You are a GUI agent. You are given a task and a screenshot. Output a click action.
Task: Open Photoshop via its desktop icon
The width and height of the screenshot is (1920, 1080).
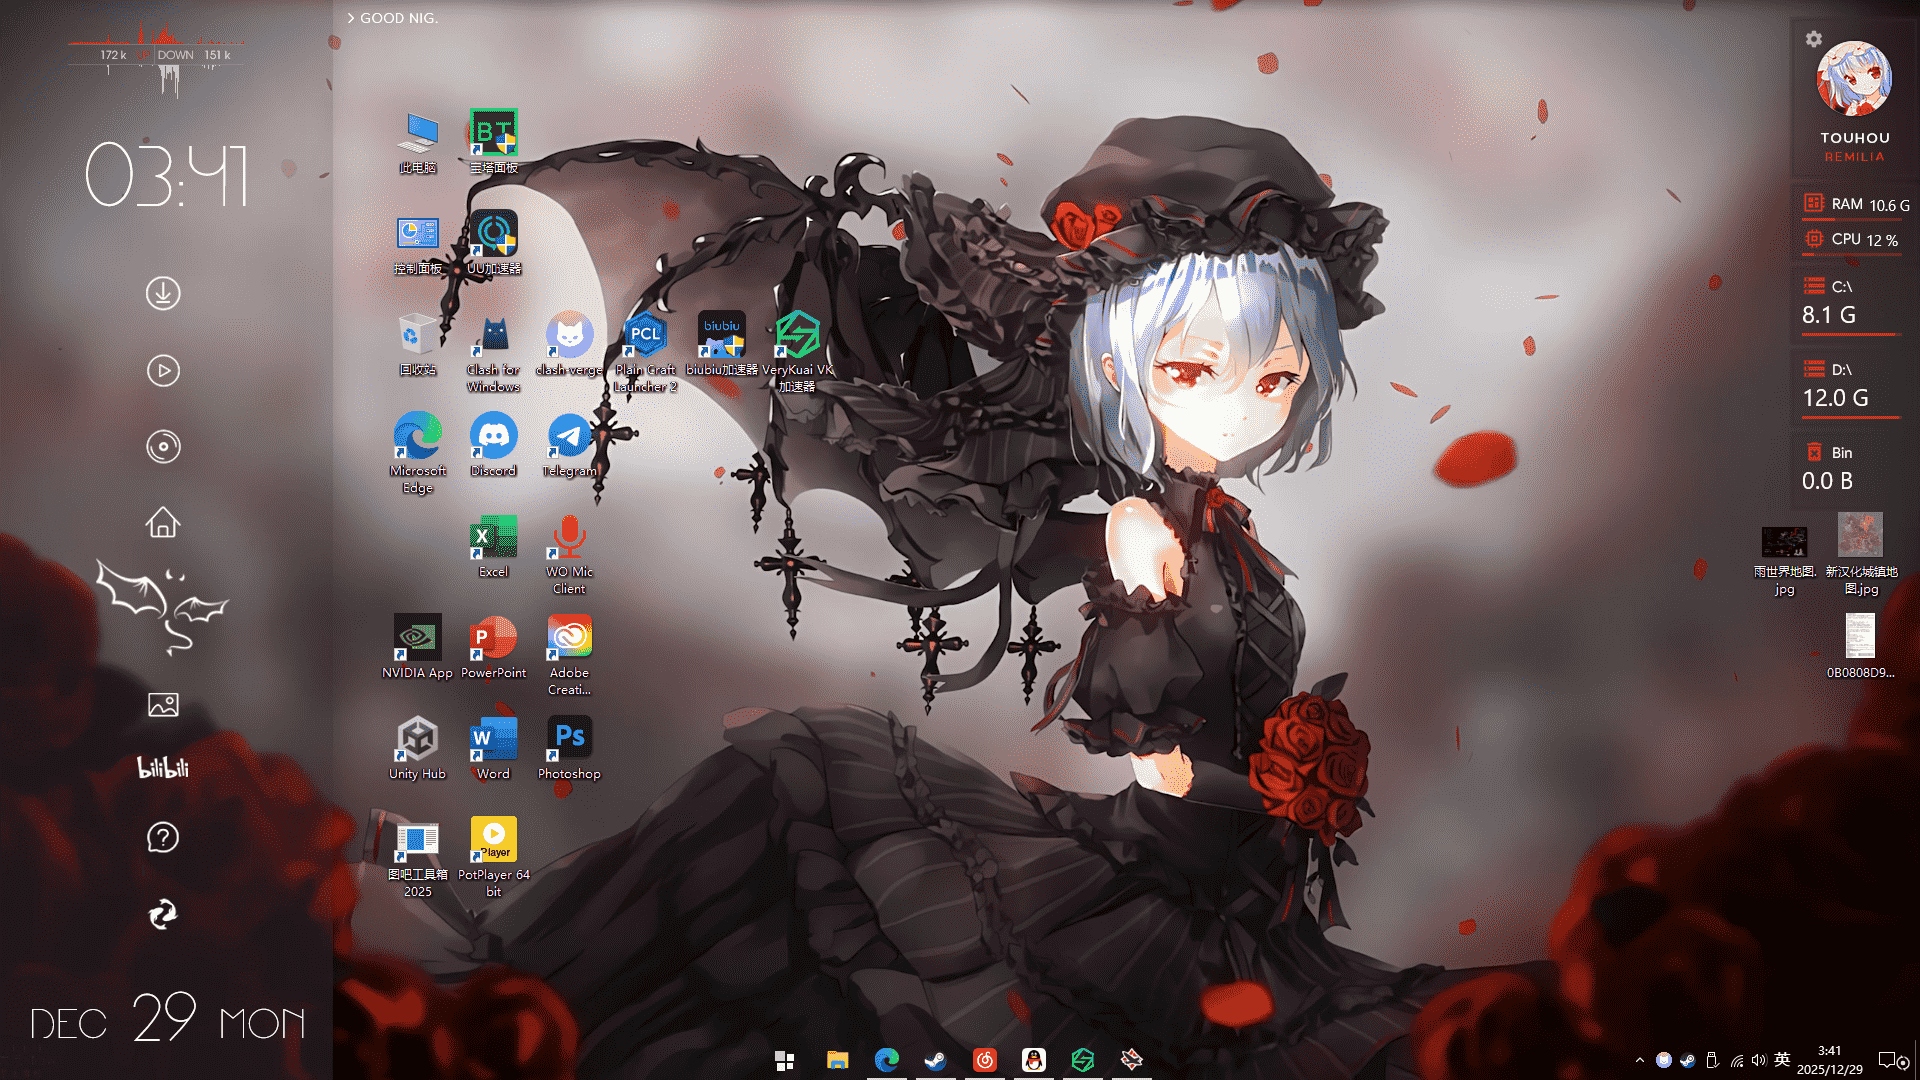[x=568, y=737]
